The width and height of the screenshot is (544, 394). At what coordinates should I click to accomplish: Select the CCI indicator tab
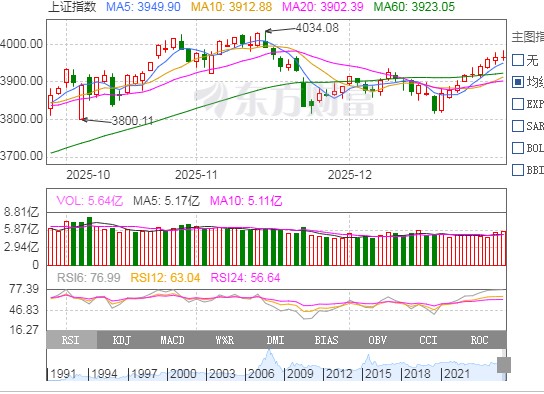pos(428,340)
